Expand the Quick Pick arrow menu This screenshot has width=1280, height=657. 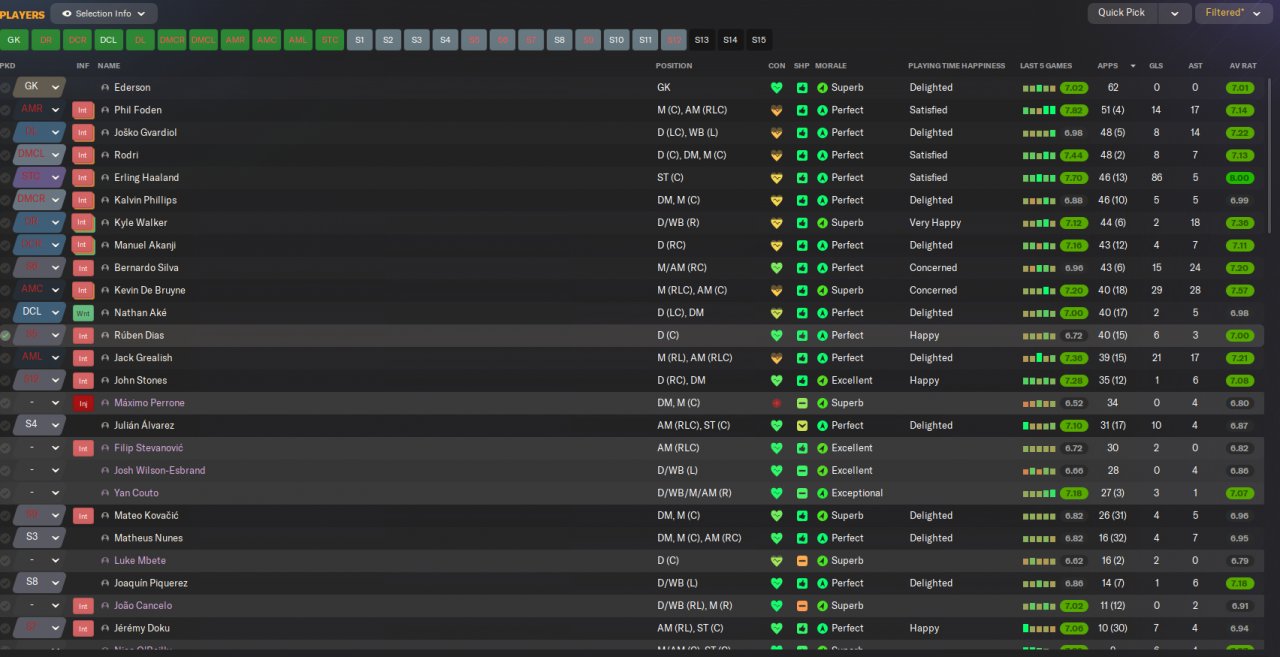[x=1174, y=13]
